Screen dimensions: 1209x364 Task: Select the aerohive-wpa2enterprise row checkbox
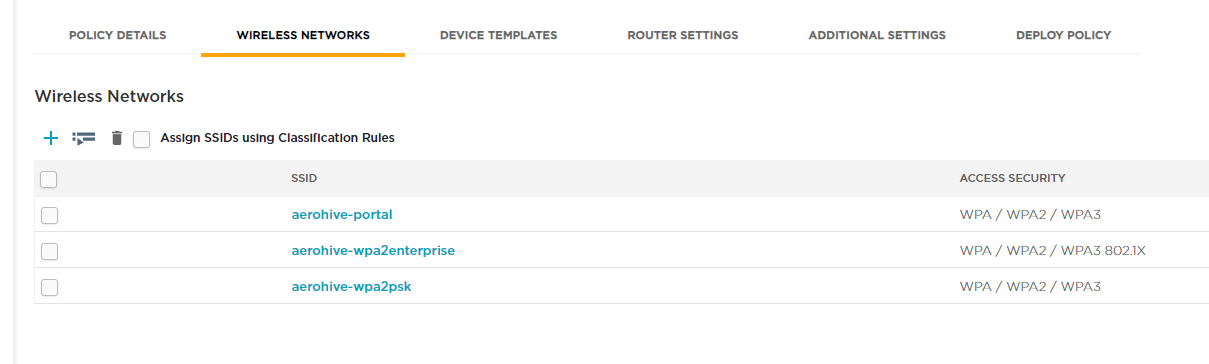click(49, 251)
